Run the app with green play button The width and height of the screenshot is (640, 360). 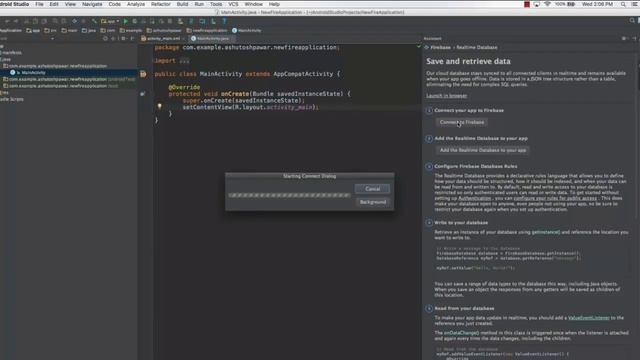(x=126, y=21)
